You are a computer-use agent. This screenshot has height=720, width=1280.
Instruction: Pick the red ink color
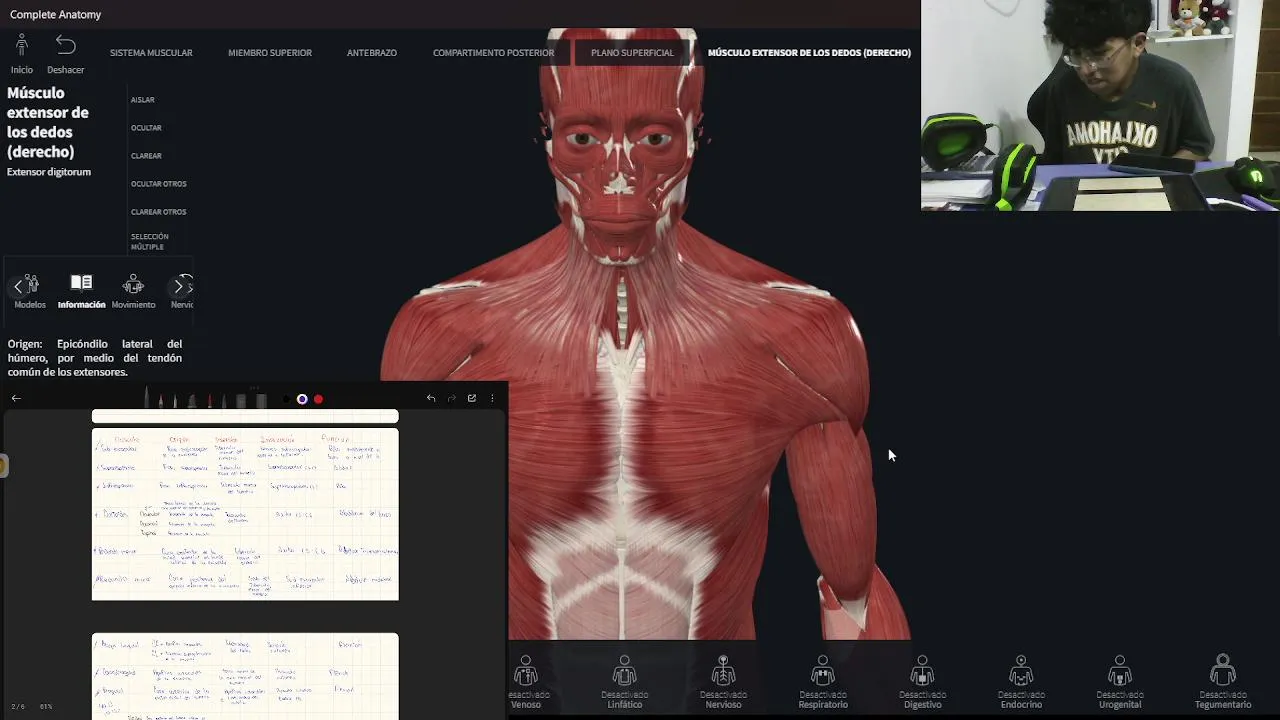(x=318, y=399)
